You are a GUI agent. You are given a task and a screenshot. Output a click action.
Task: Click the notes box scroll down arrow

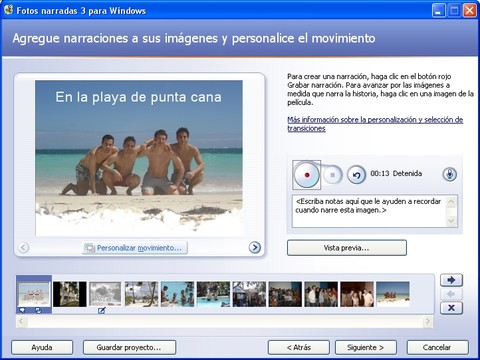coord(451,221)
